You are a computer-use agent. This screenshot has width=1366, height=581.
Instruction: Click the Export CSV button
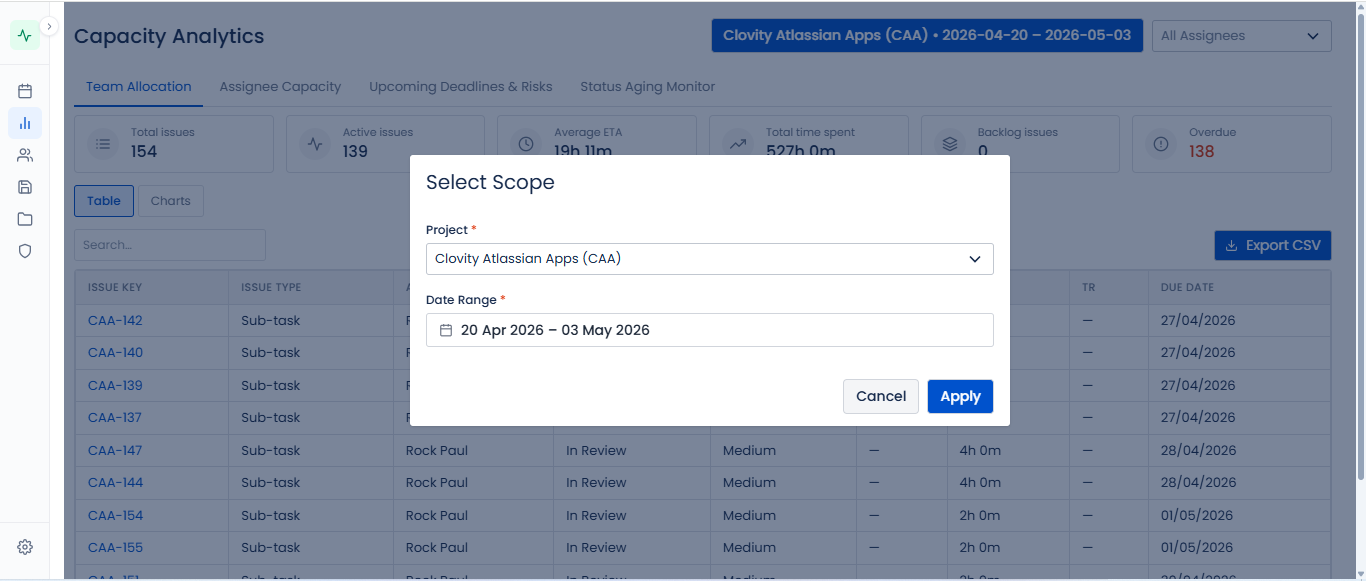point(1273,245)
